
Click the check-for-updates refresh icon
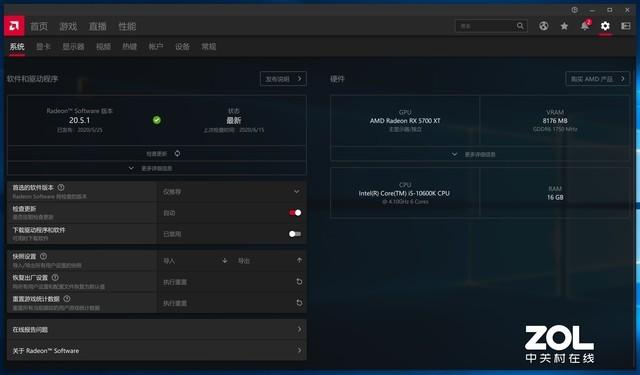pyautogui.click(x=177, y=153)
